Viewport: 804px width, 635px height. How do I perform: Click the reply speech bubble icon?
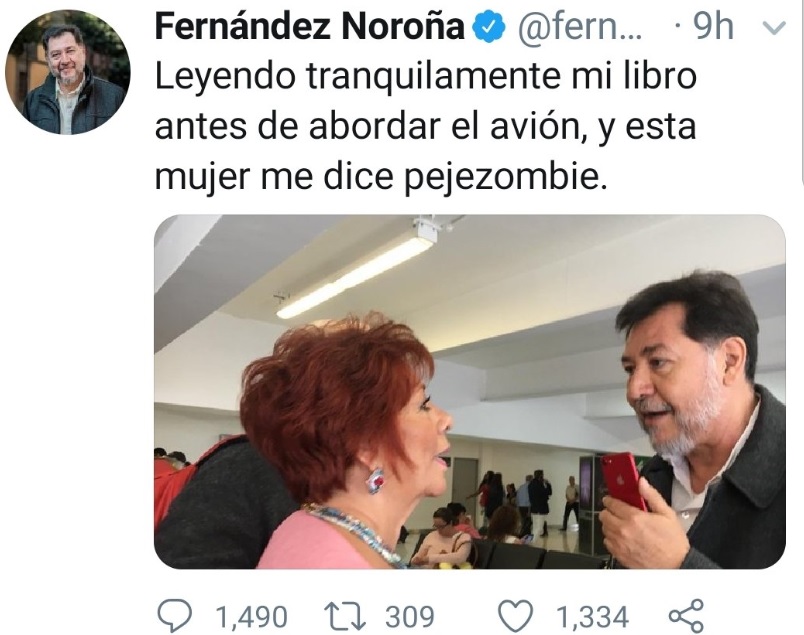[174, 616]
